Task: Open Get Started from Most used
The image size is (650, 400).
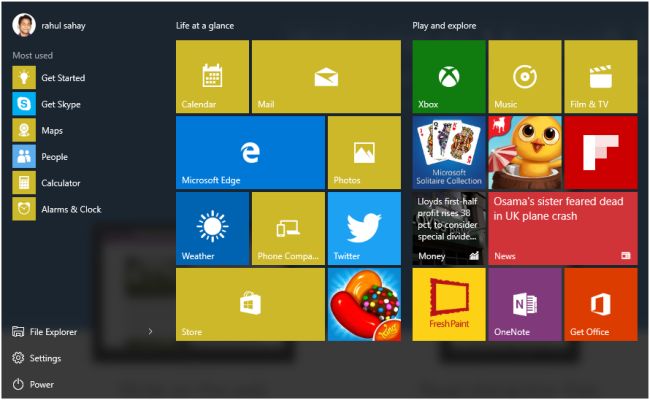Action: 49,78
